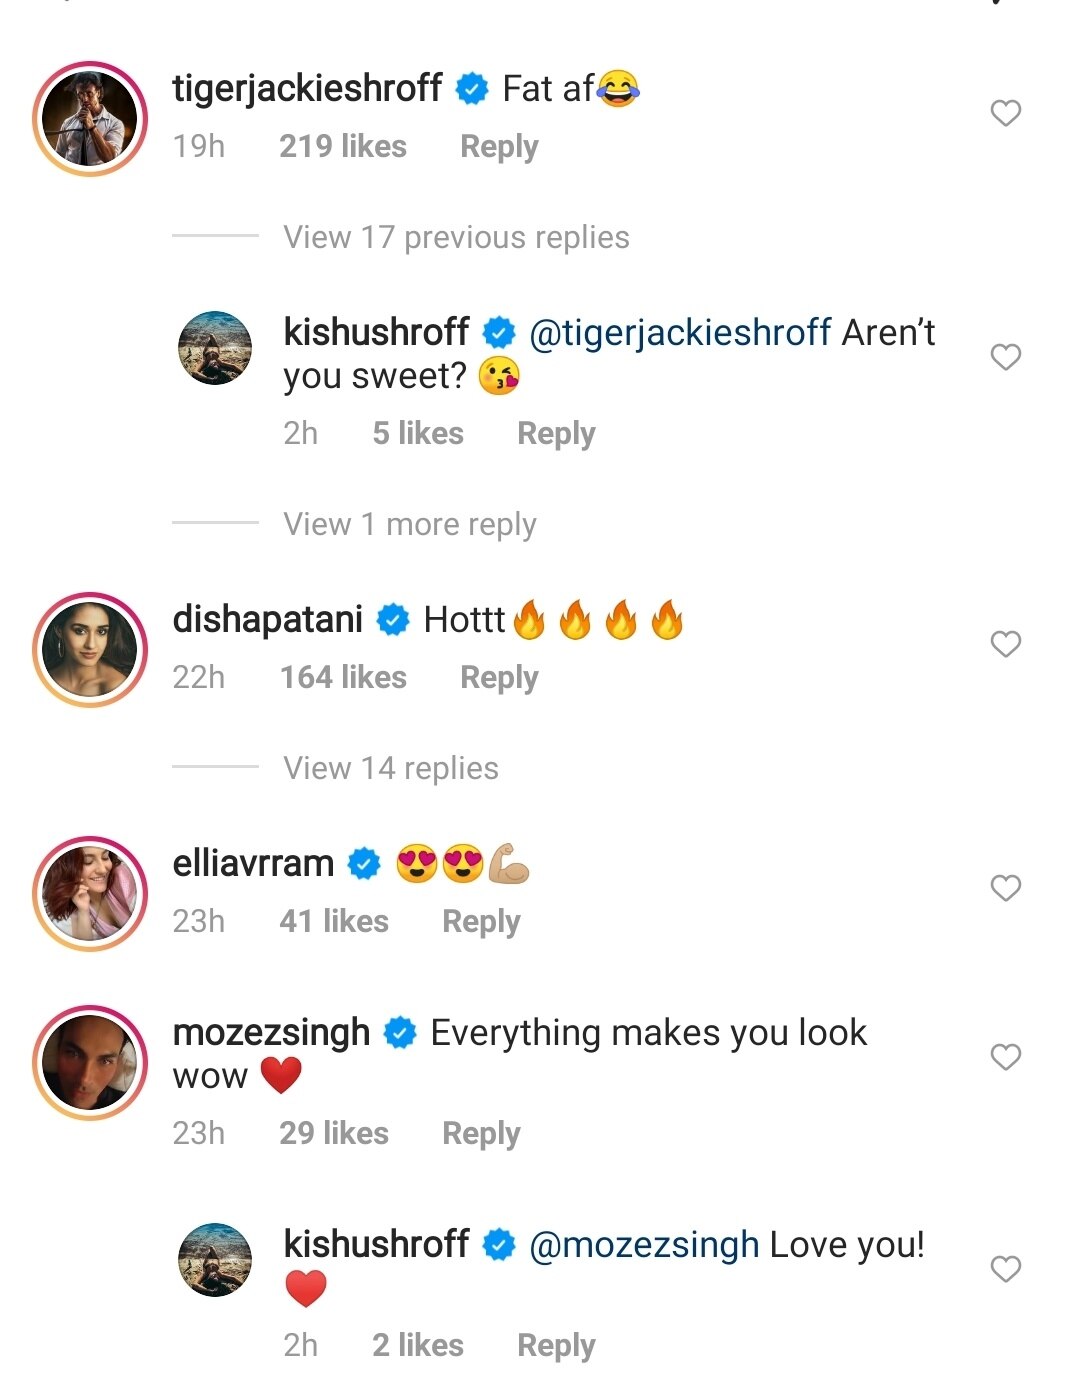Tap elliavrram's profile avatar
The width and height of the screenshot is (1080, 1395).
pos(90,893)
